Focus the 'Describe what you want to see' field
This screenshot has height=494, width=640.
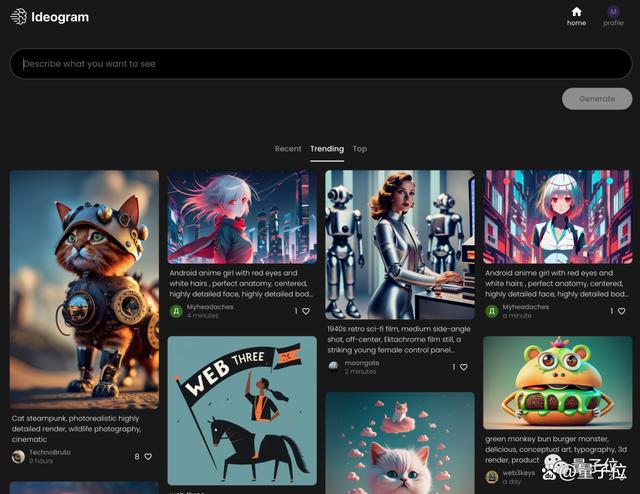pos(320,64)
